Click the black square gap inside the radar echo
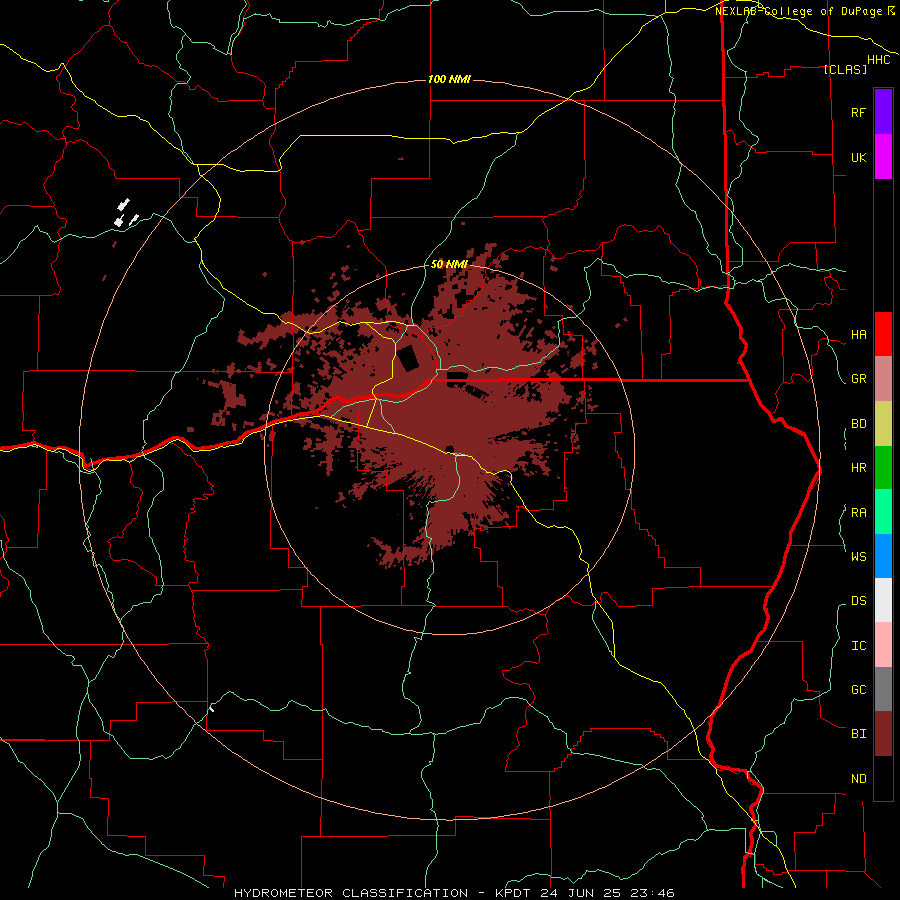 [x=409, y=358]
